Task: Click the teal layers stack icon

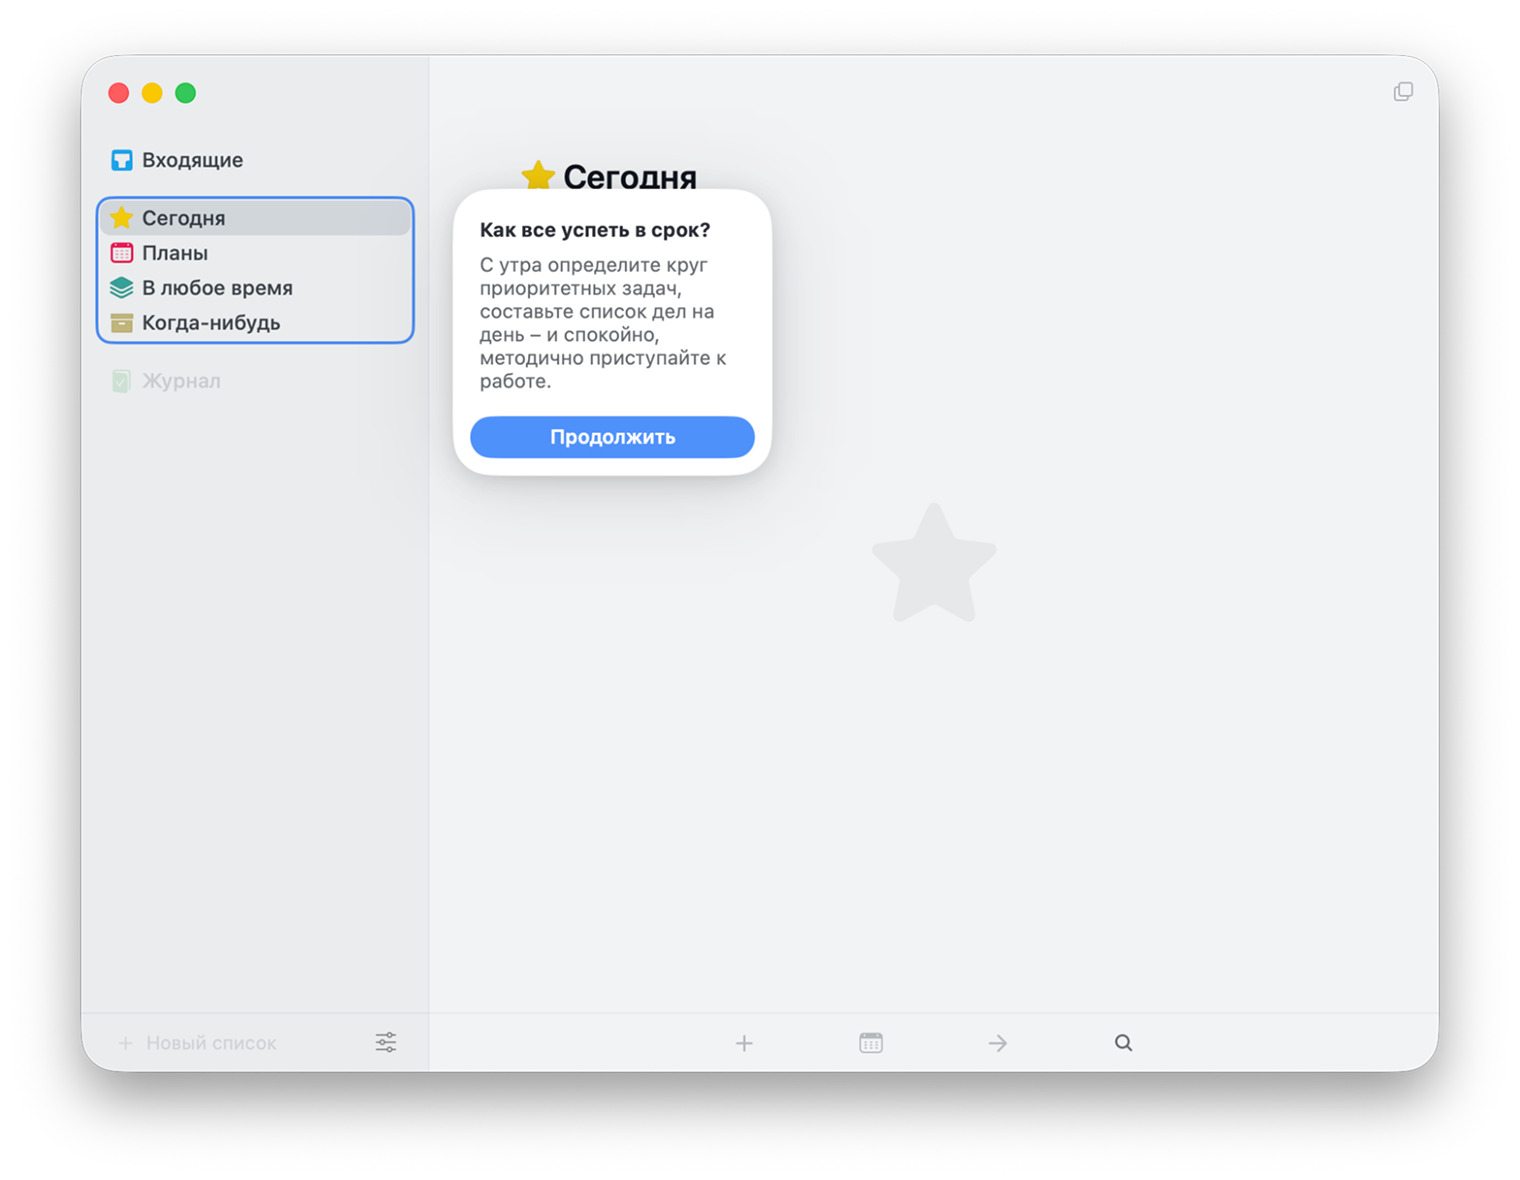Action: pos(122,288)
